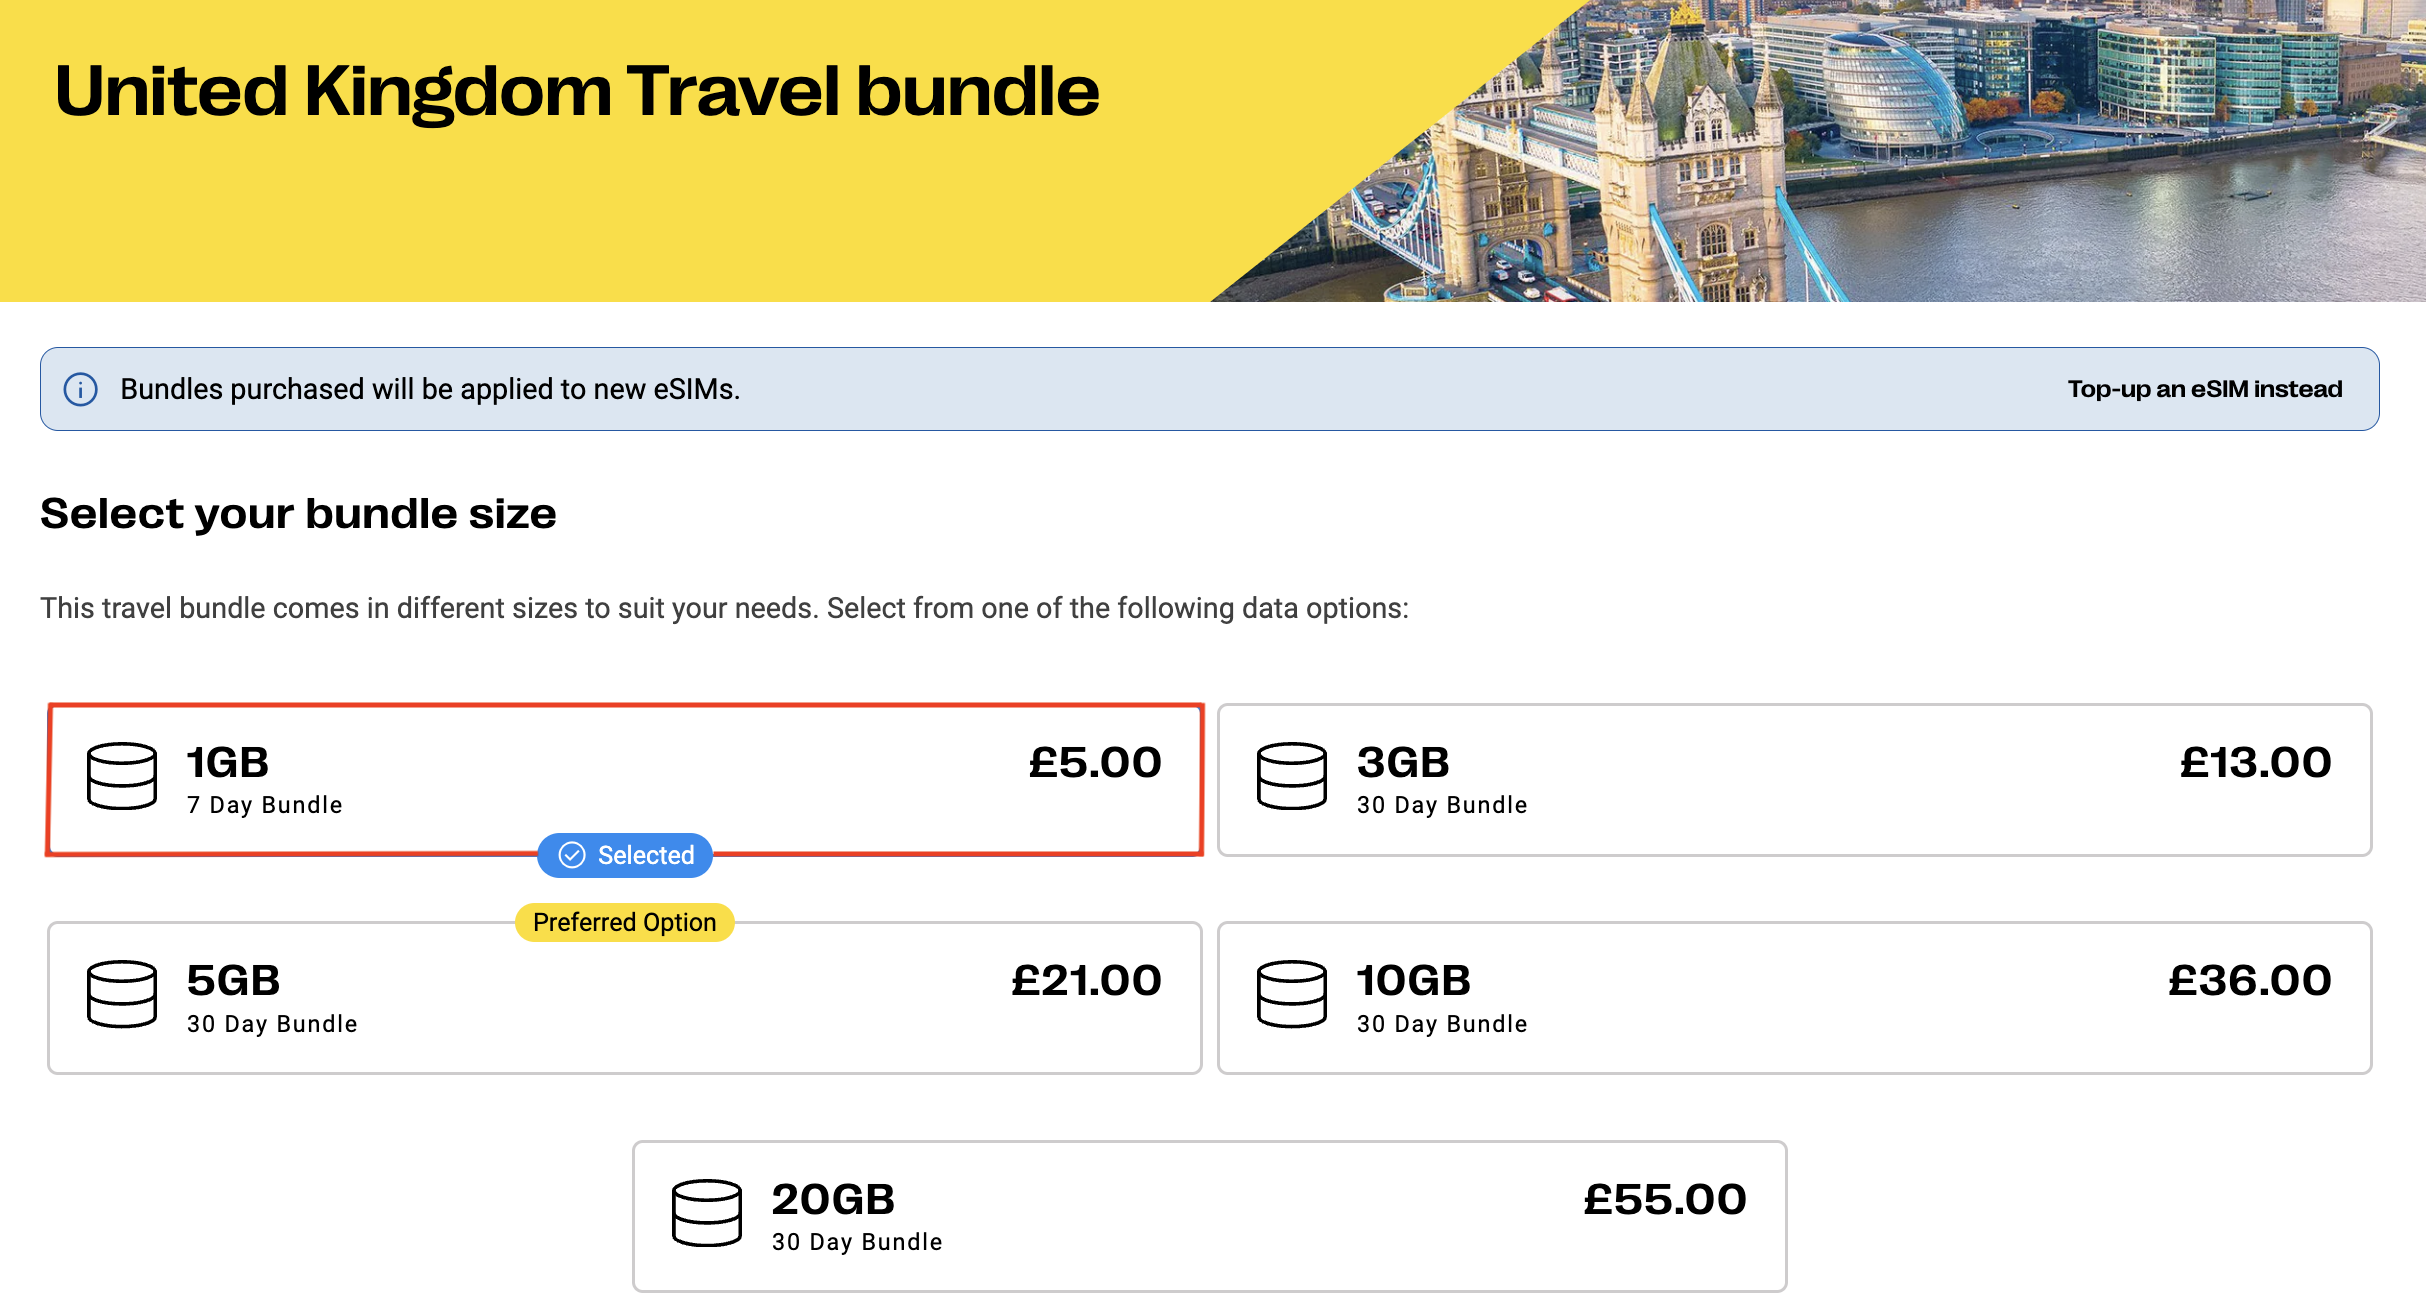Click the database icon on 3GB bundle
The width and height of the screenshot is (2426, 1310).
click(x=1291, y=776)
